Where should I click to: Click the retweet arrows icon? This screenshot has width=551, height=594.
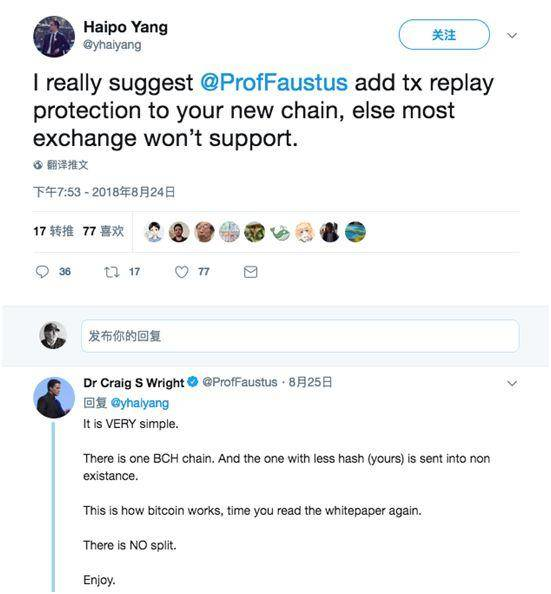tap(112, 272)
